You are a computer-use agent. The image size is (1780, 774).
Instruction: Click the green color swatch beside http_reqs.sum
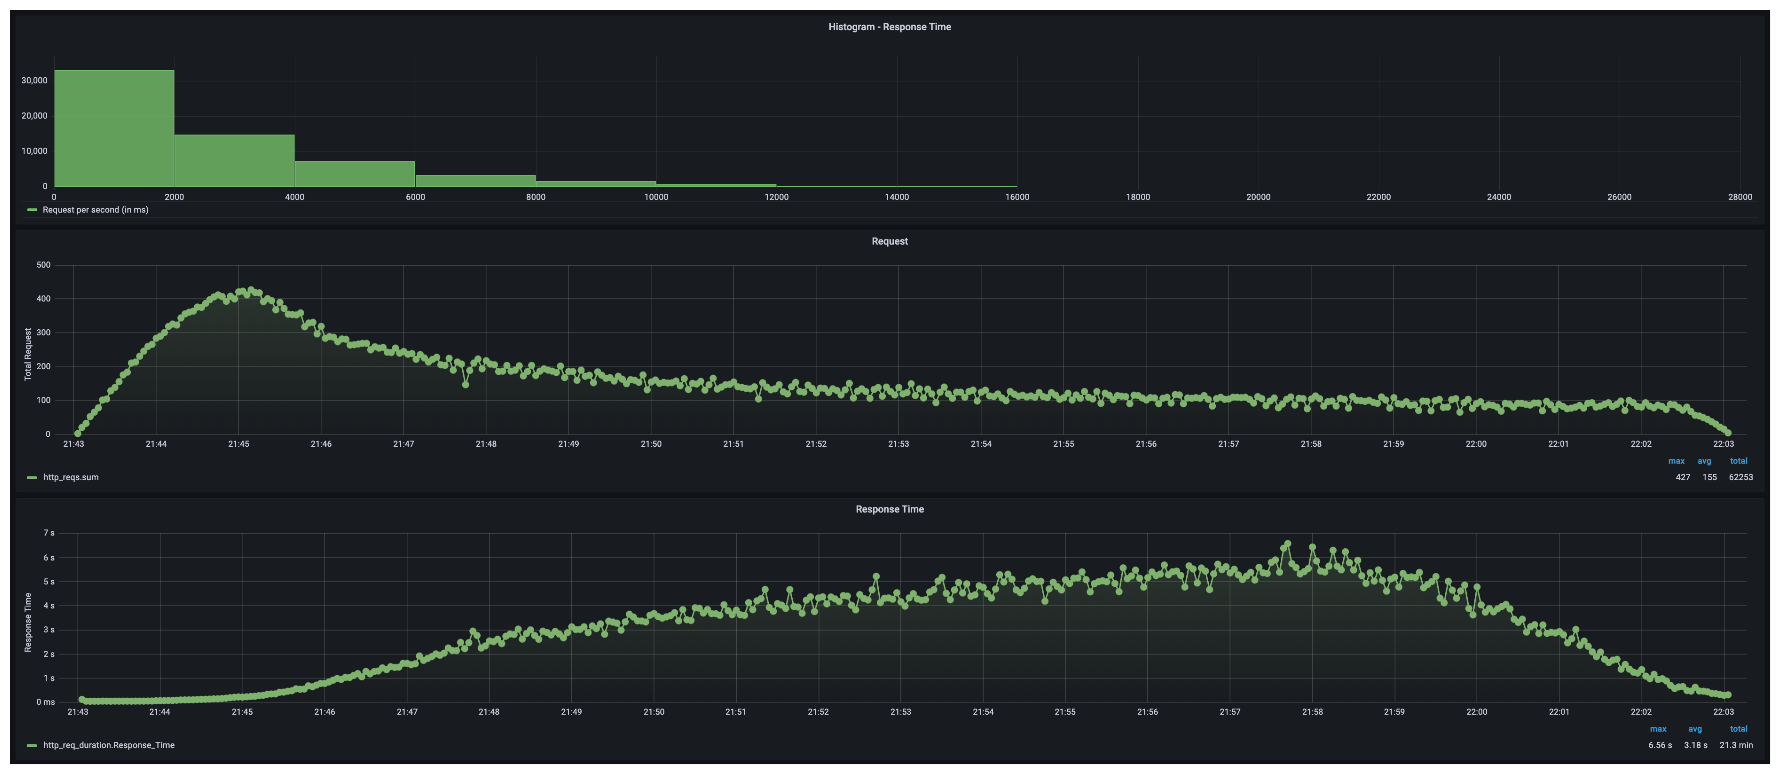tap(32, 477)
